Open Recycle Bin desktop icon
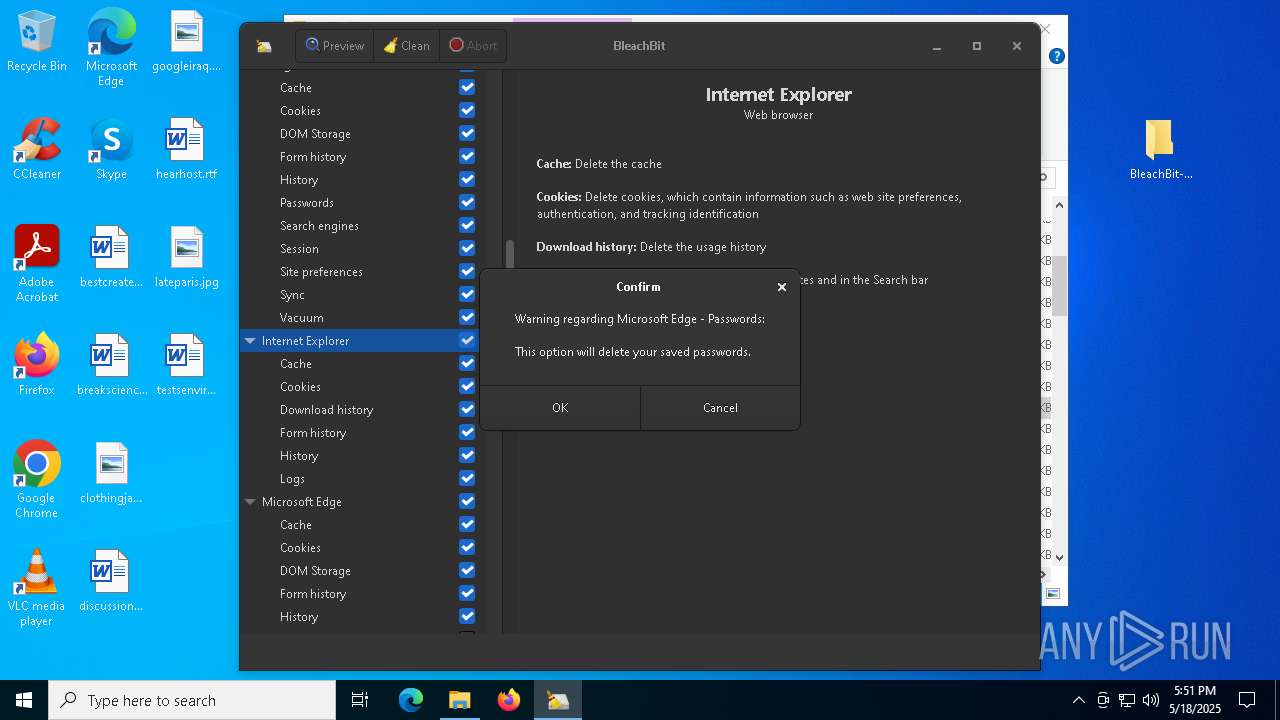The height and width of the screenshot is (720, 1280). tap(37, 42)
